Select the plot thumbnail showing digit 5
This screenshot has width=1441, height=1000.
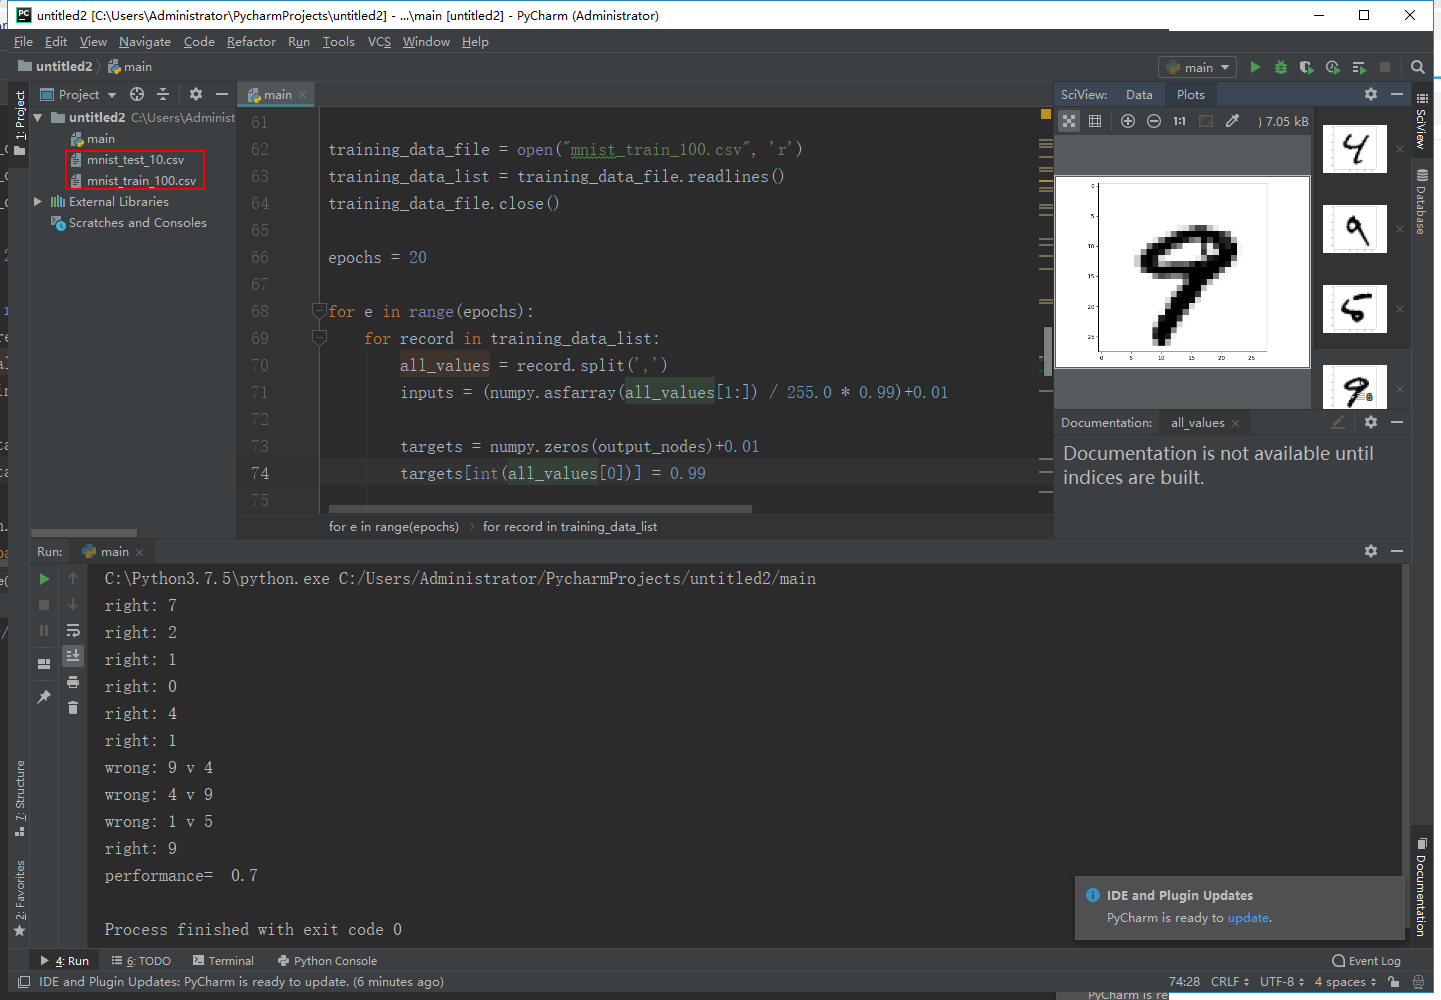(1355, 309)
